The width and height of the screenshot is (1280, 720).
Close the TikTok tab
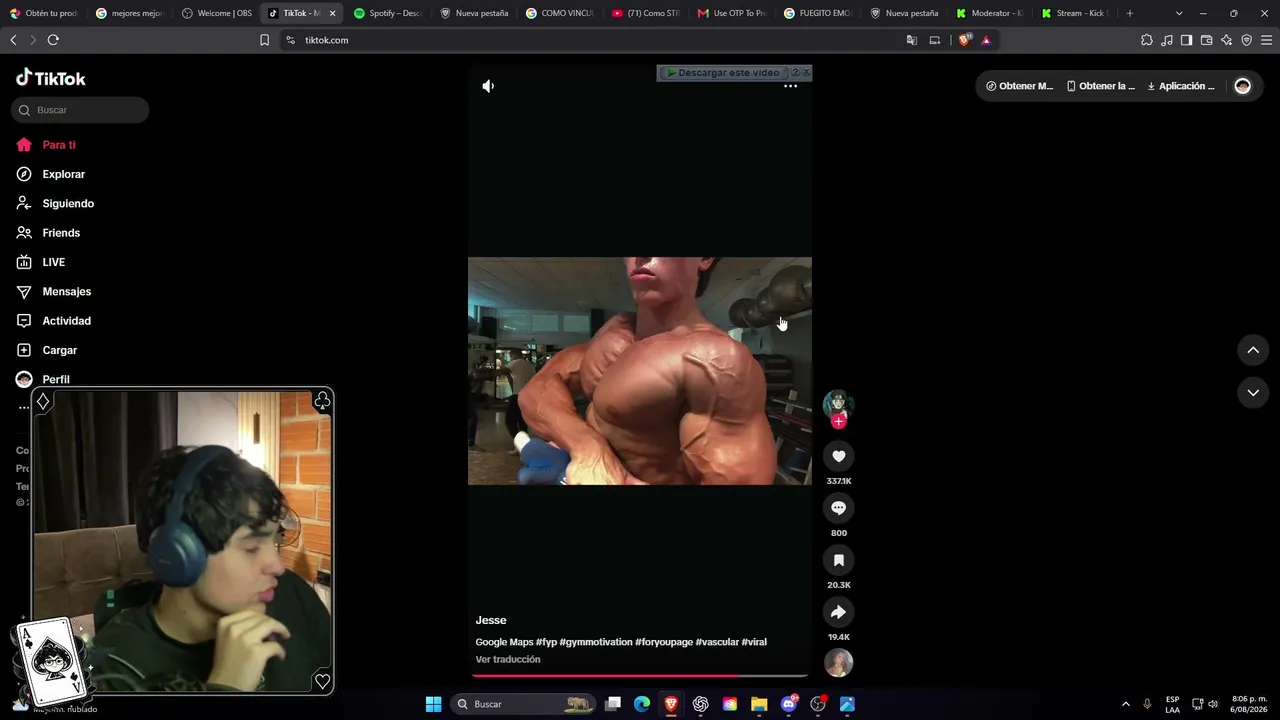[x=332, y=13]
